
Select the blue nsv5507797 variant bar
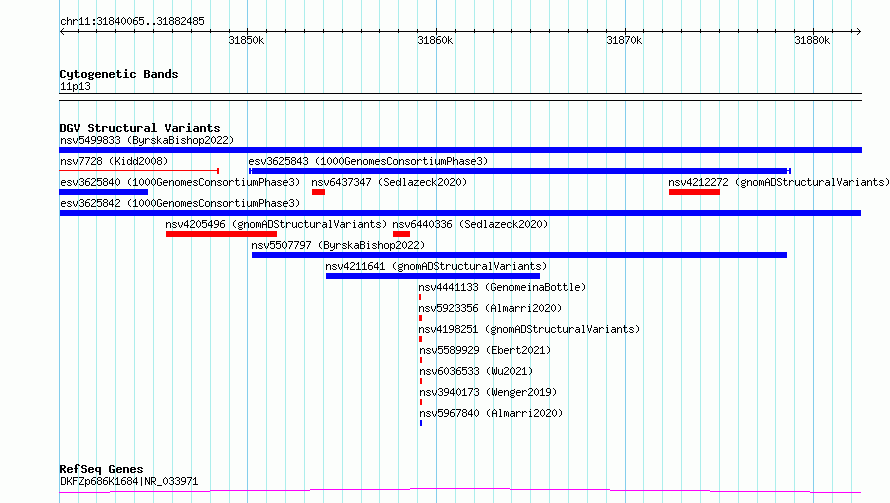pyautogui.click(x=519, y=255)
